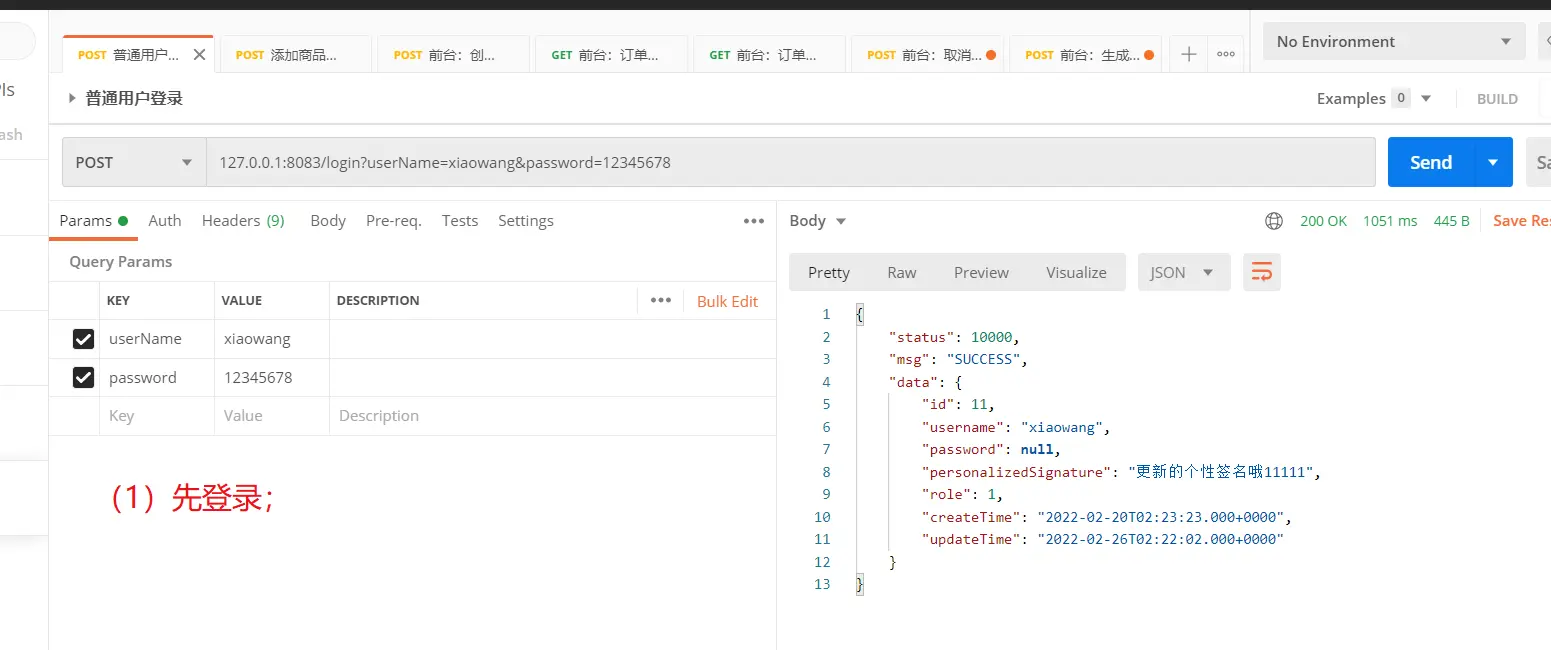Click the Bulk Edit link
This screenshot has height=650, width=1551.
tap(727, 301)
